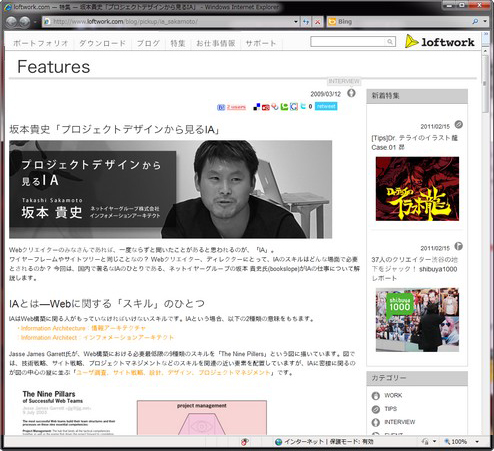Click the orange ユーザ調査、サイト戦略 text
Screen dimensions: 494x451
click(x=174, y=372)
